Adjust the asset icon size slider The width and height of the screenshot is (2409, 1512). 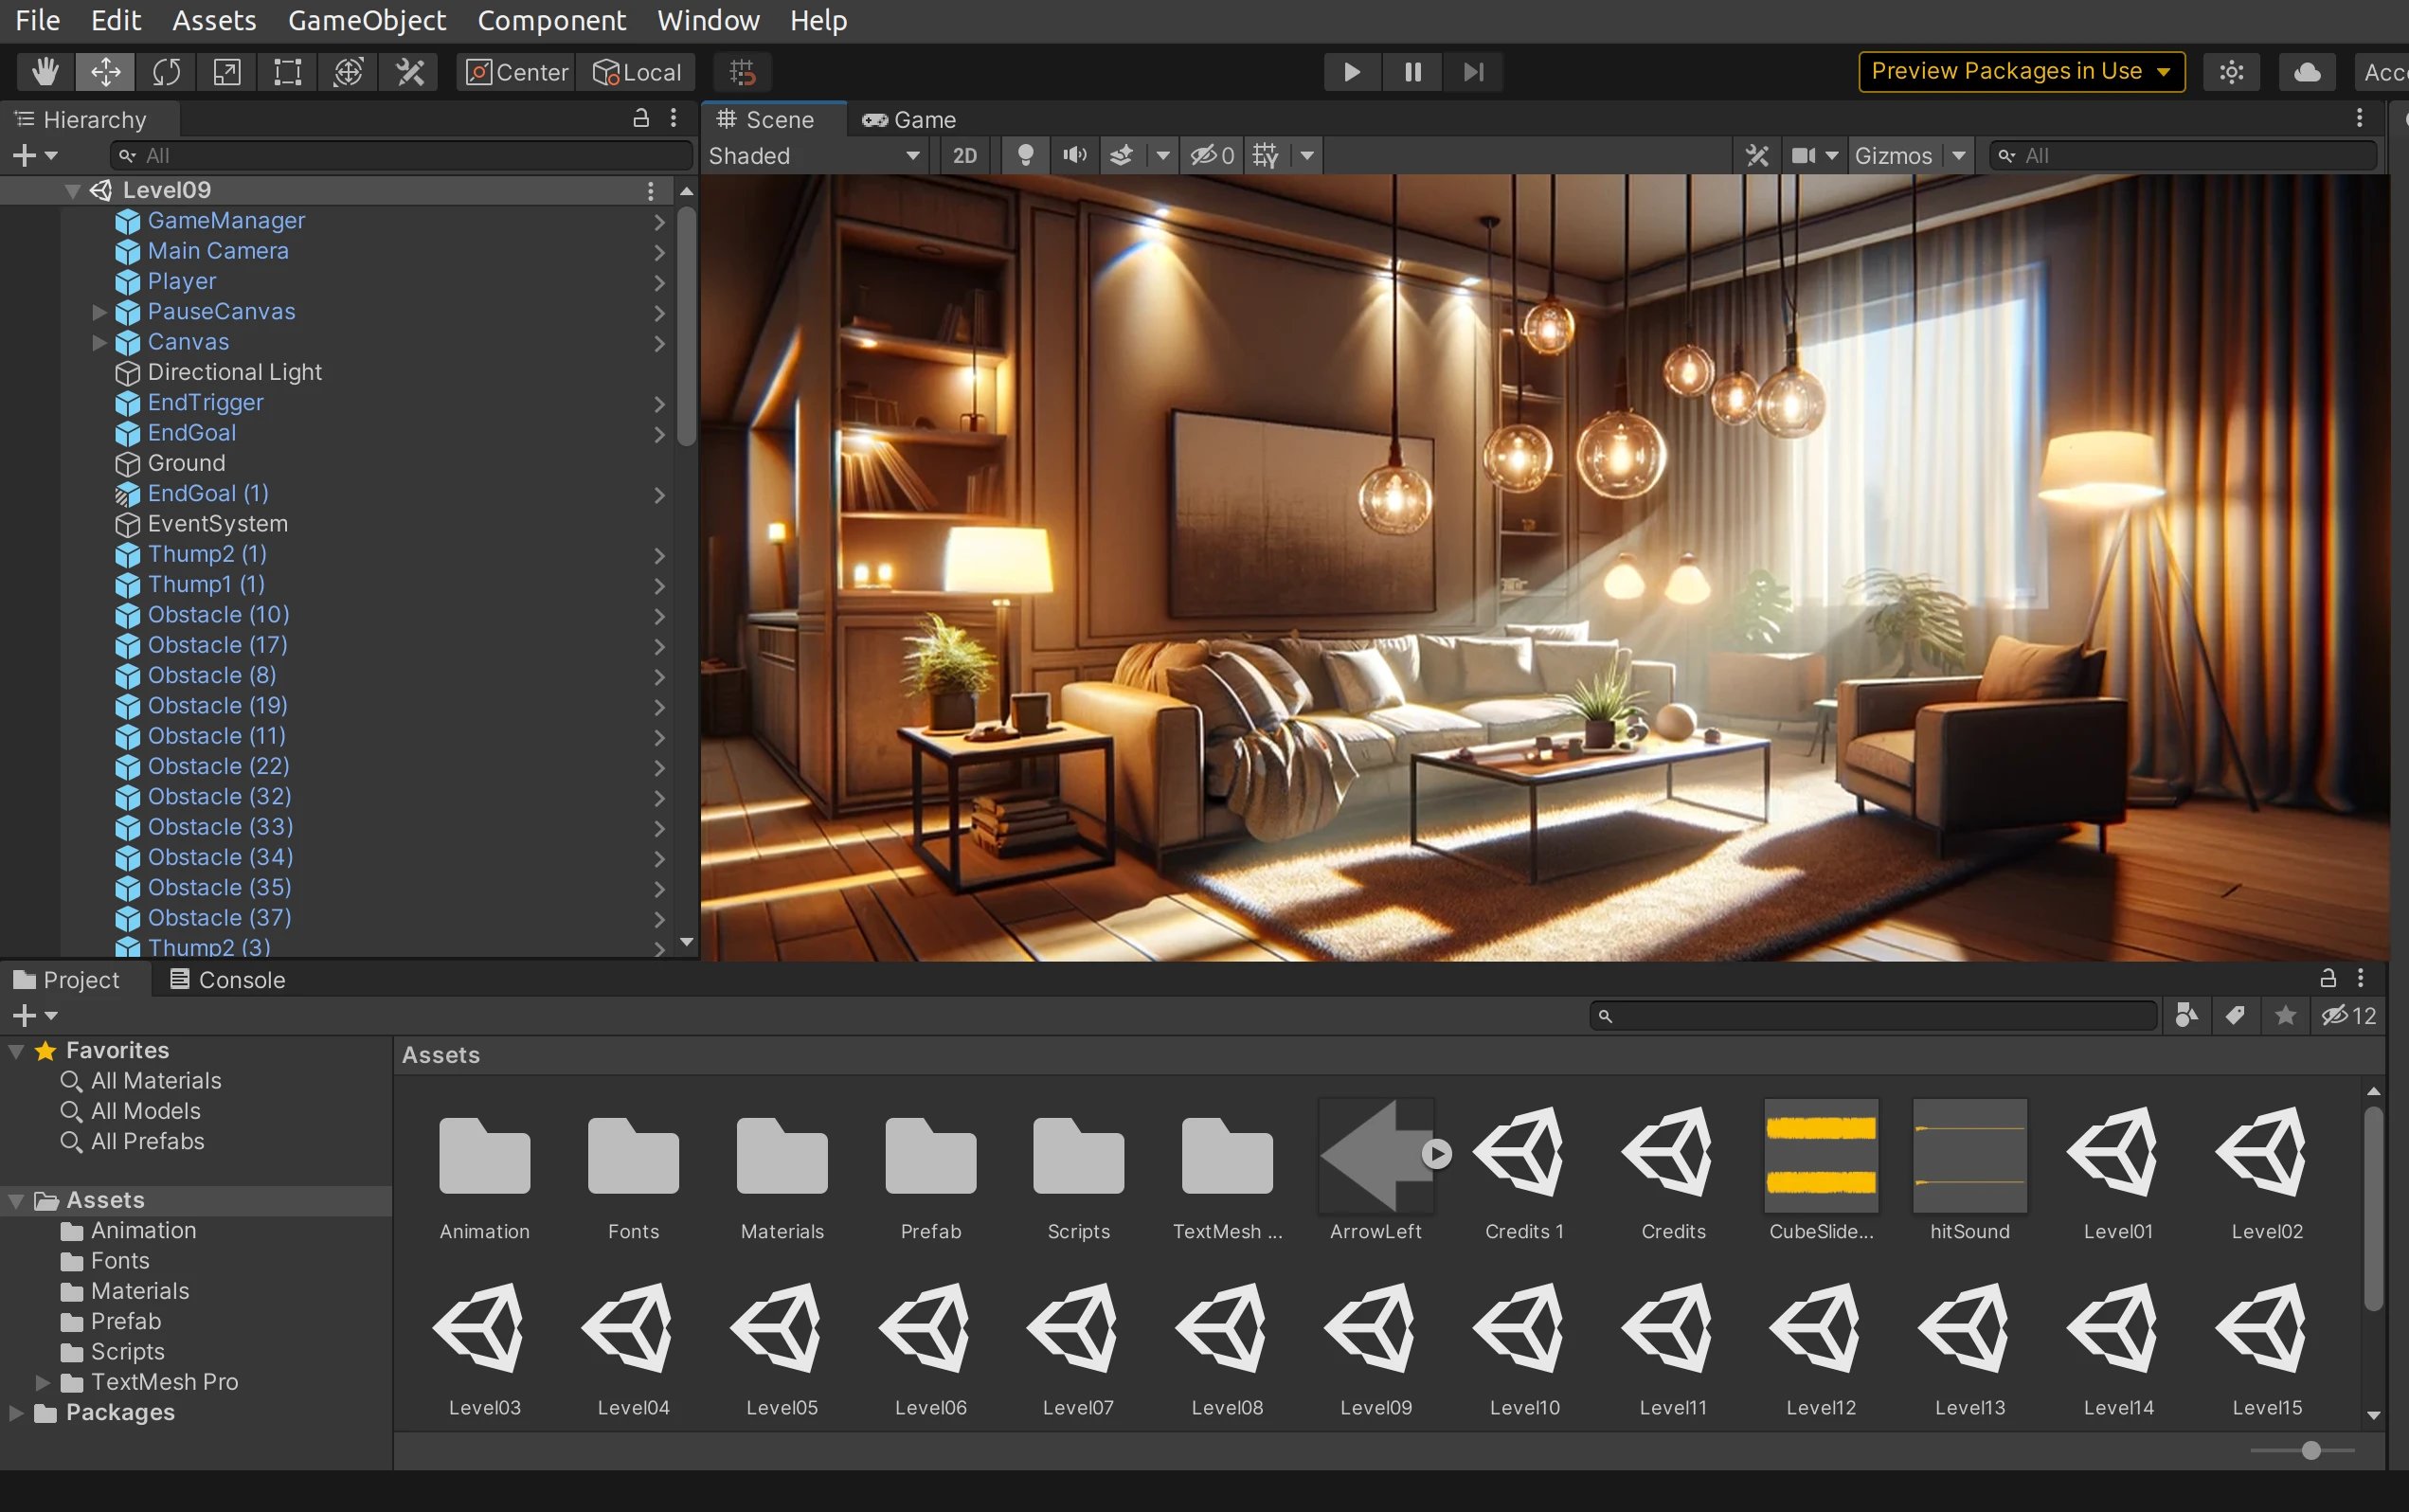tap(2310, 1450)
